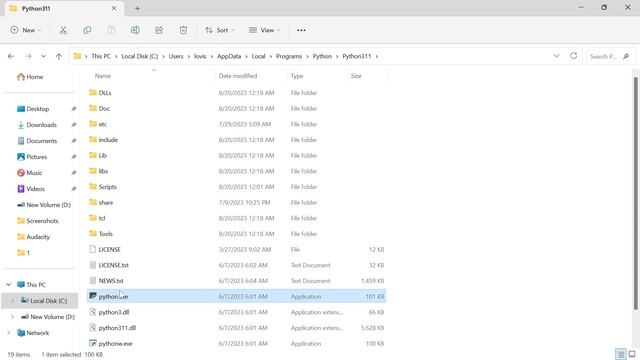Click the Rename icon in toolbar
Image resolution: width=640 pixels, height=360 pixels.
click(135, 30)
